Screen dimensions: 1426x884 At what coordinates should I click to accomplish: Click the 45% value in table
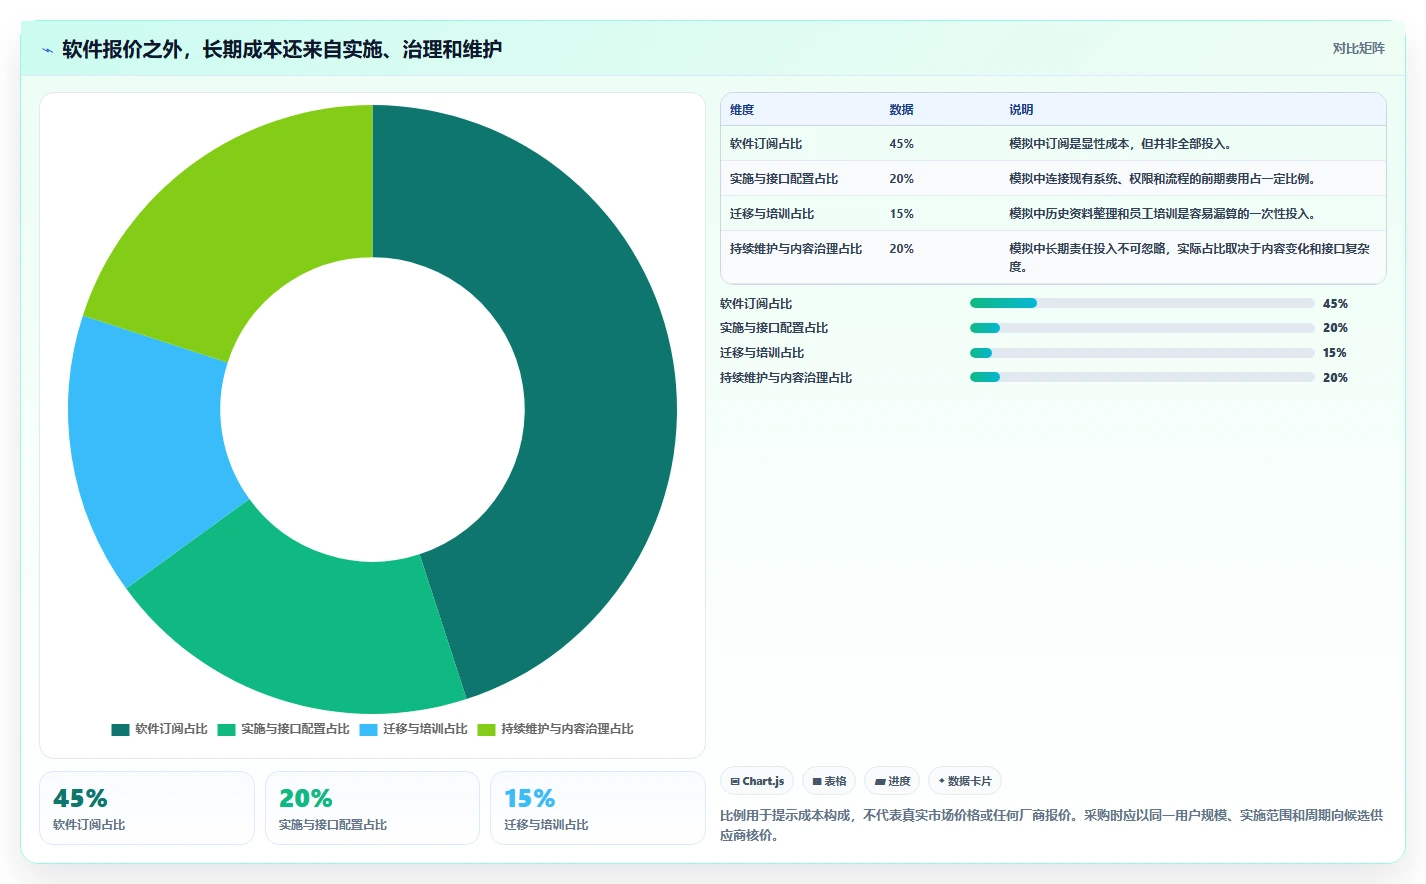click(901, 144)
